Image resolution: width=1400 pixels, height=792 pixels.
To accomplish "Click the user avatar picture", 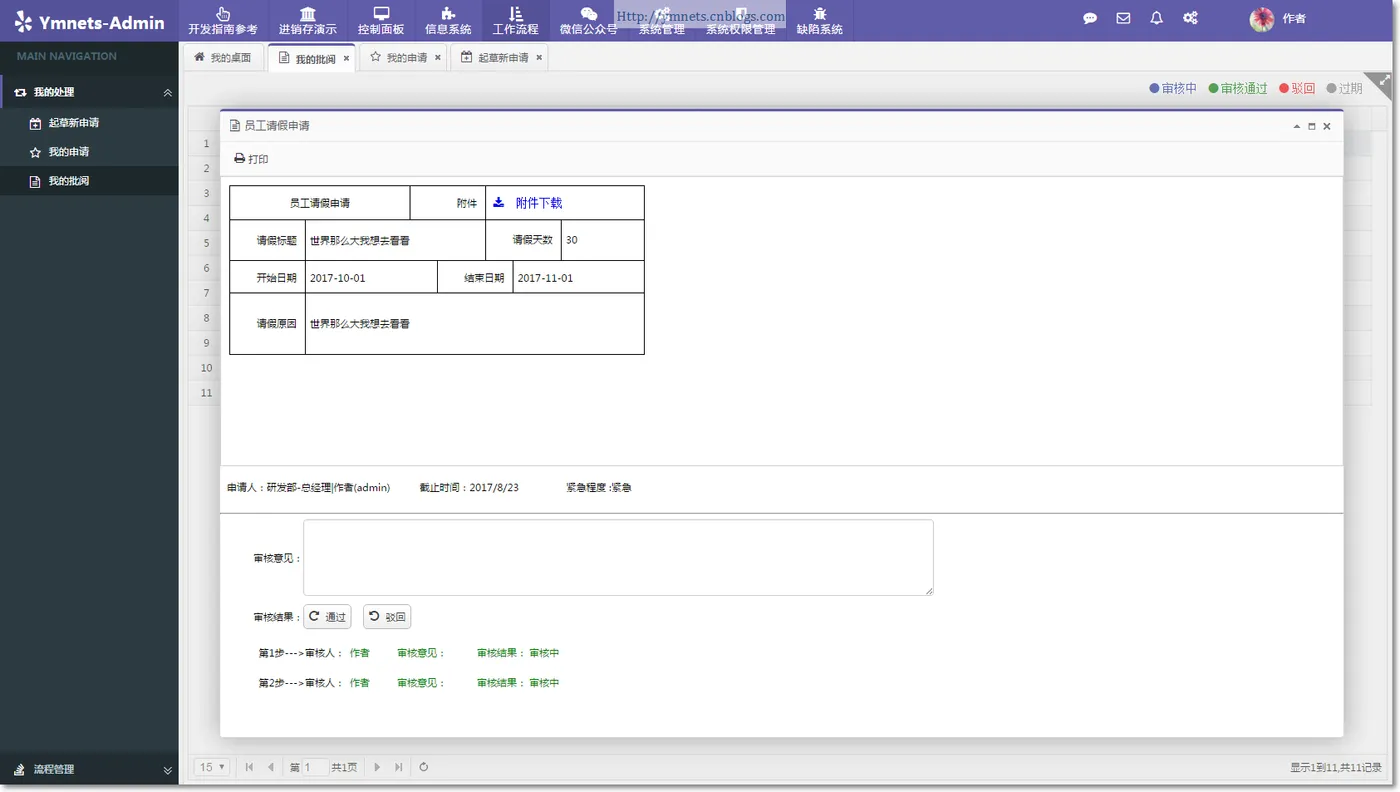I will pos(1262,19).
